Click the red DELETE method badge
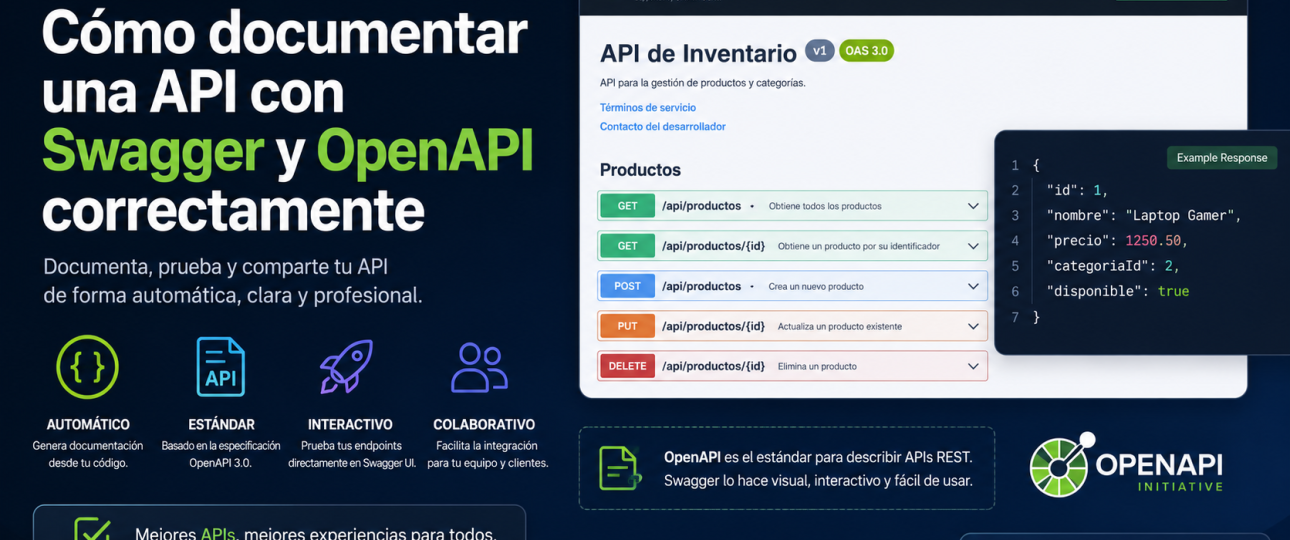 click(x=627, y=366)
